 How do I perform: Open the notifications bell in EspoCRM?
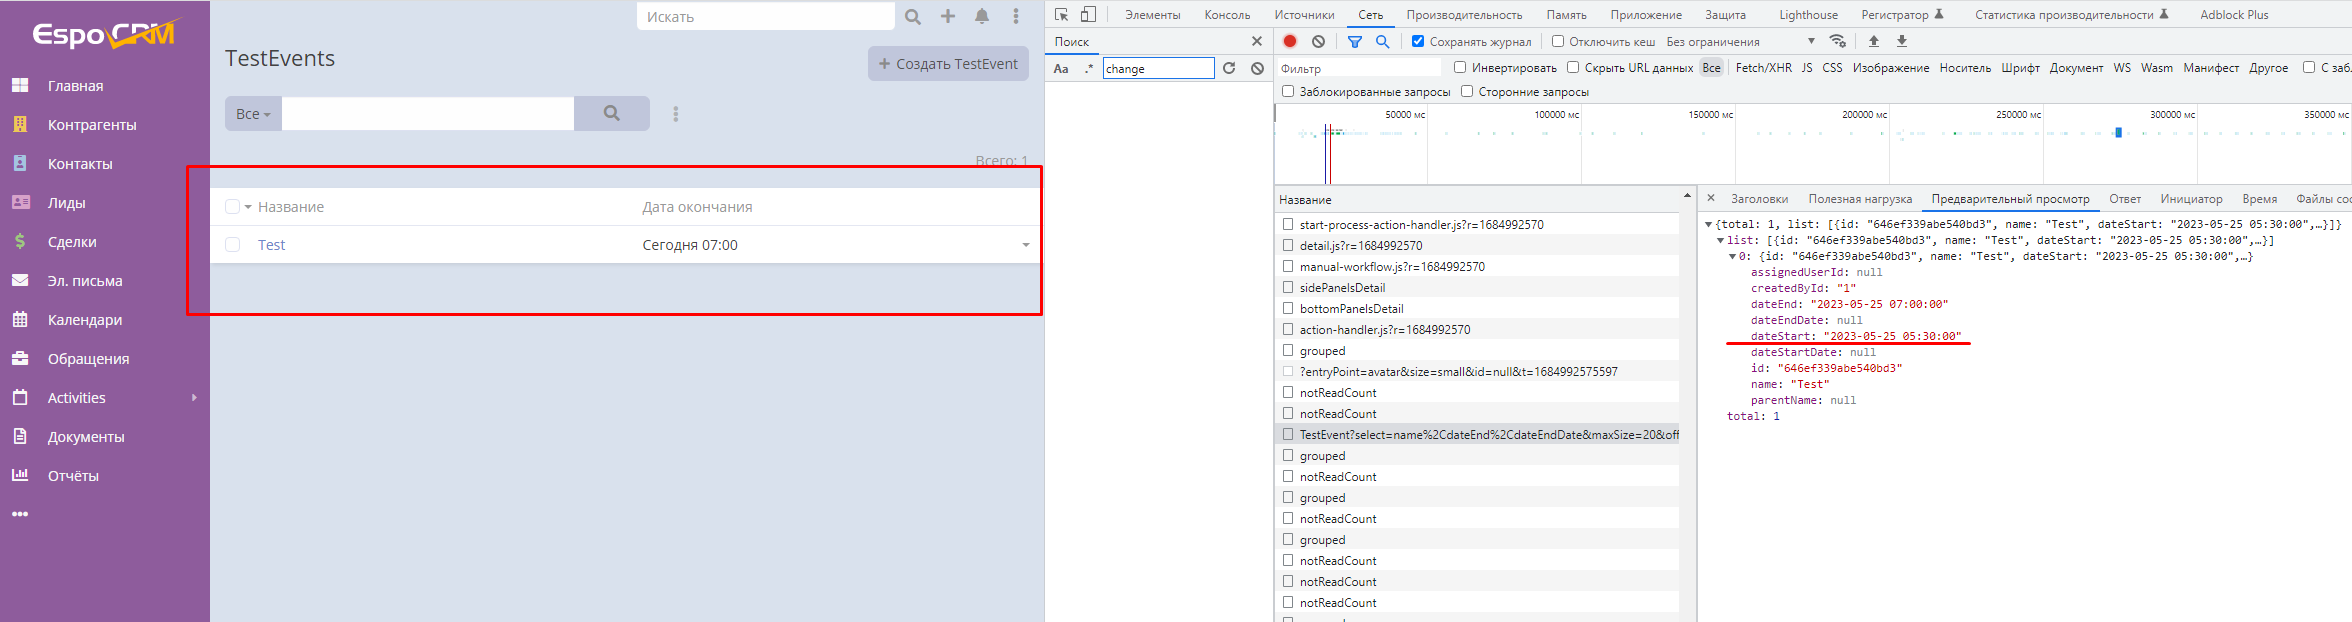tap(982, 16)
